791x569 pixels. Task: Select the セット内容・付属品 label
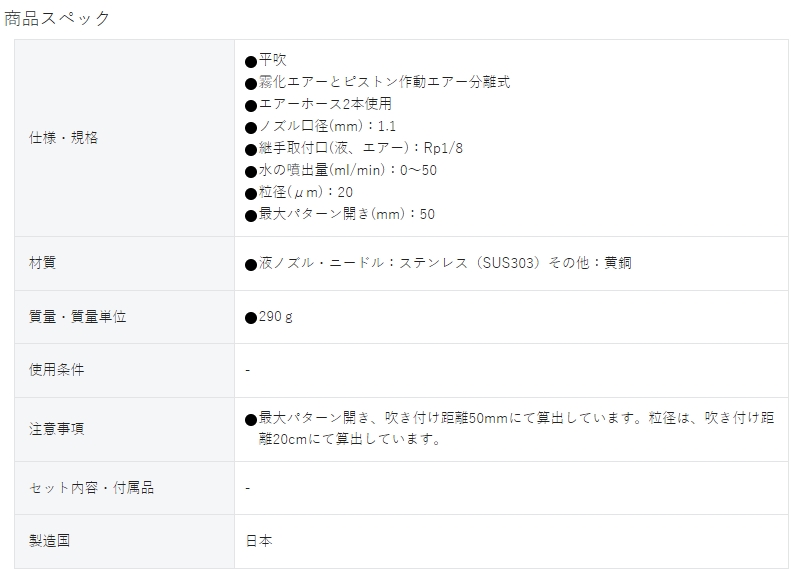pos(91,488)
